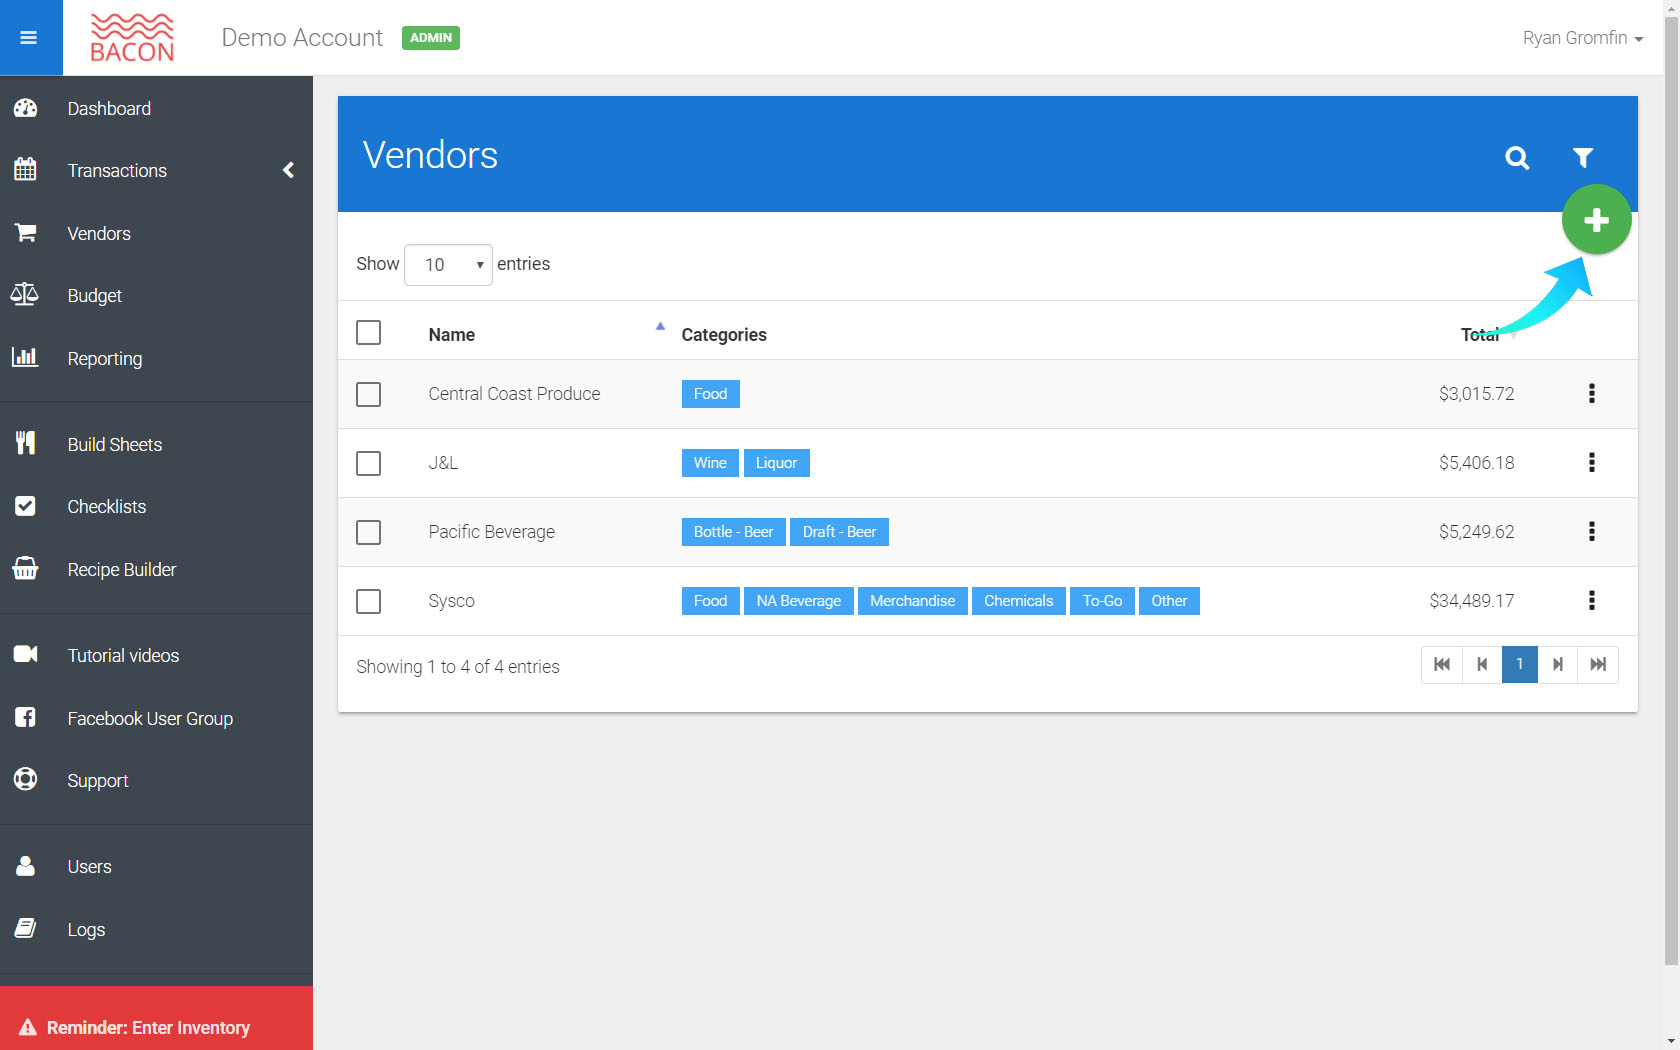1680x1050 pixels.
Task: Expand the Transactions submenu chevron
Action: 288,170
